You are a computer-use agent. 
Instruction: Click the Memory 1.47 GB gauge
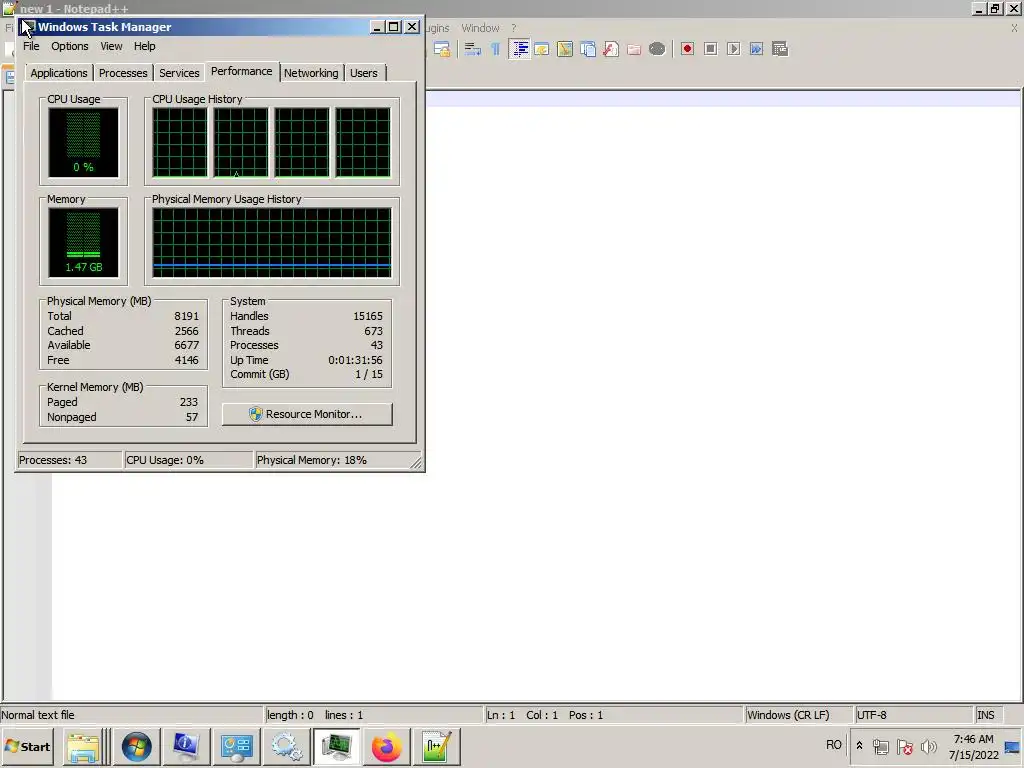84,242
